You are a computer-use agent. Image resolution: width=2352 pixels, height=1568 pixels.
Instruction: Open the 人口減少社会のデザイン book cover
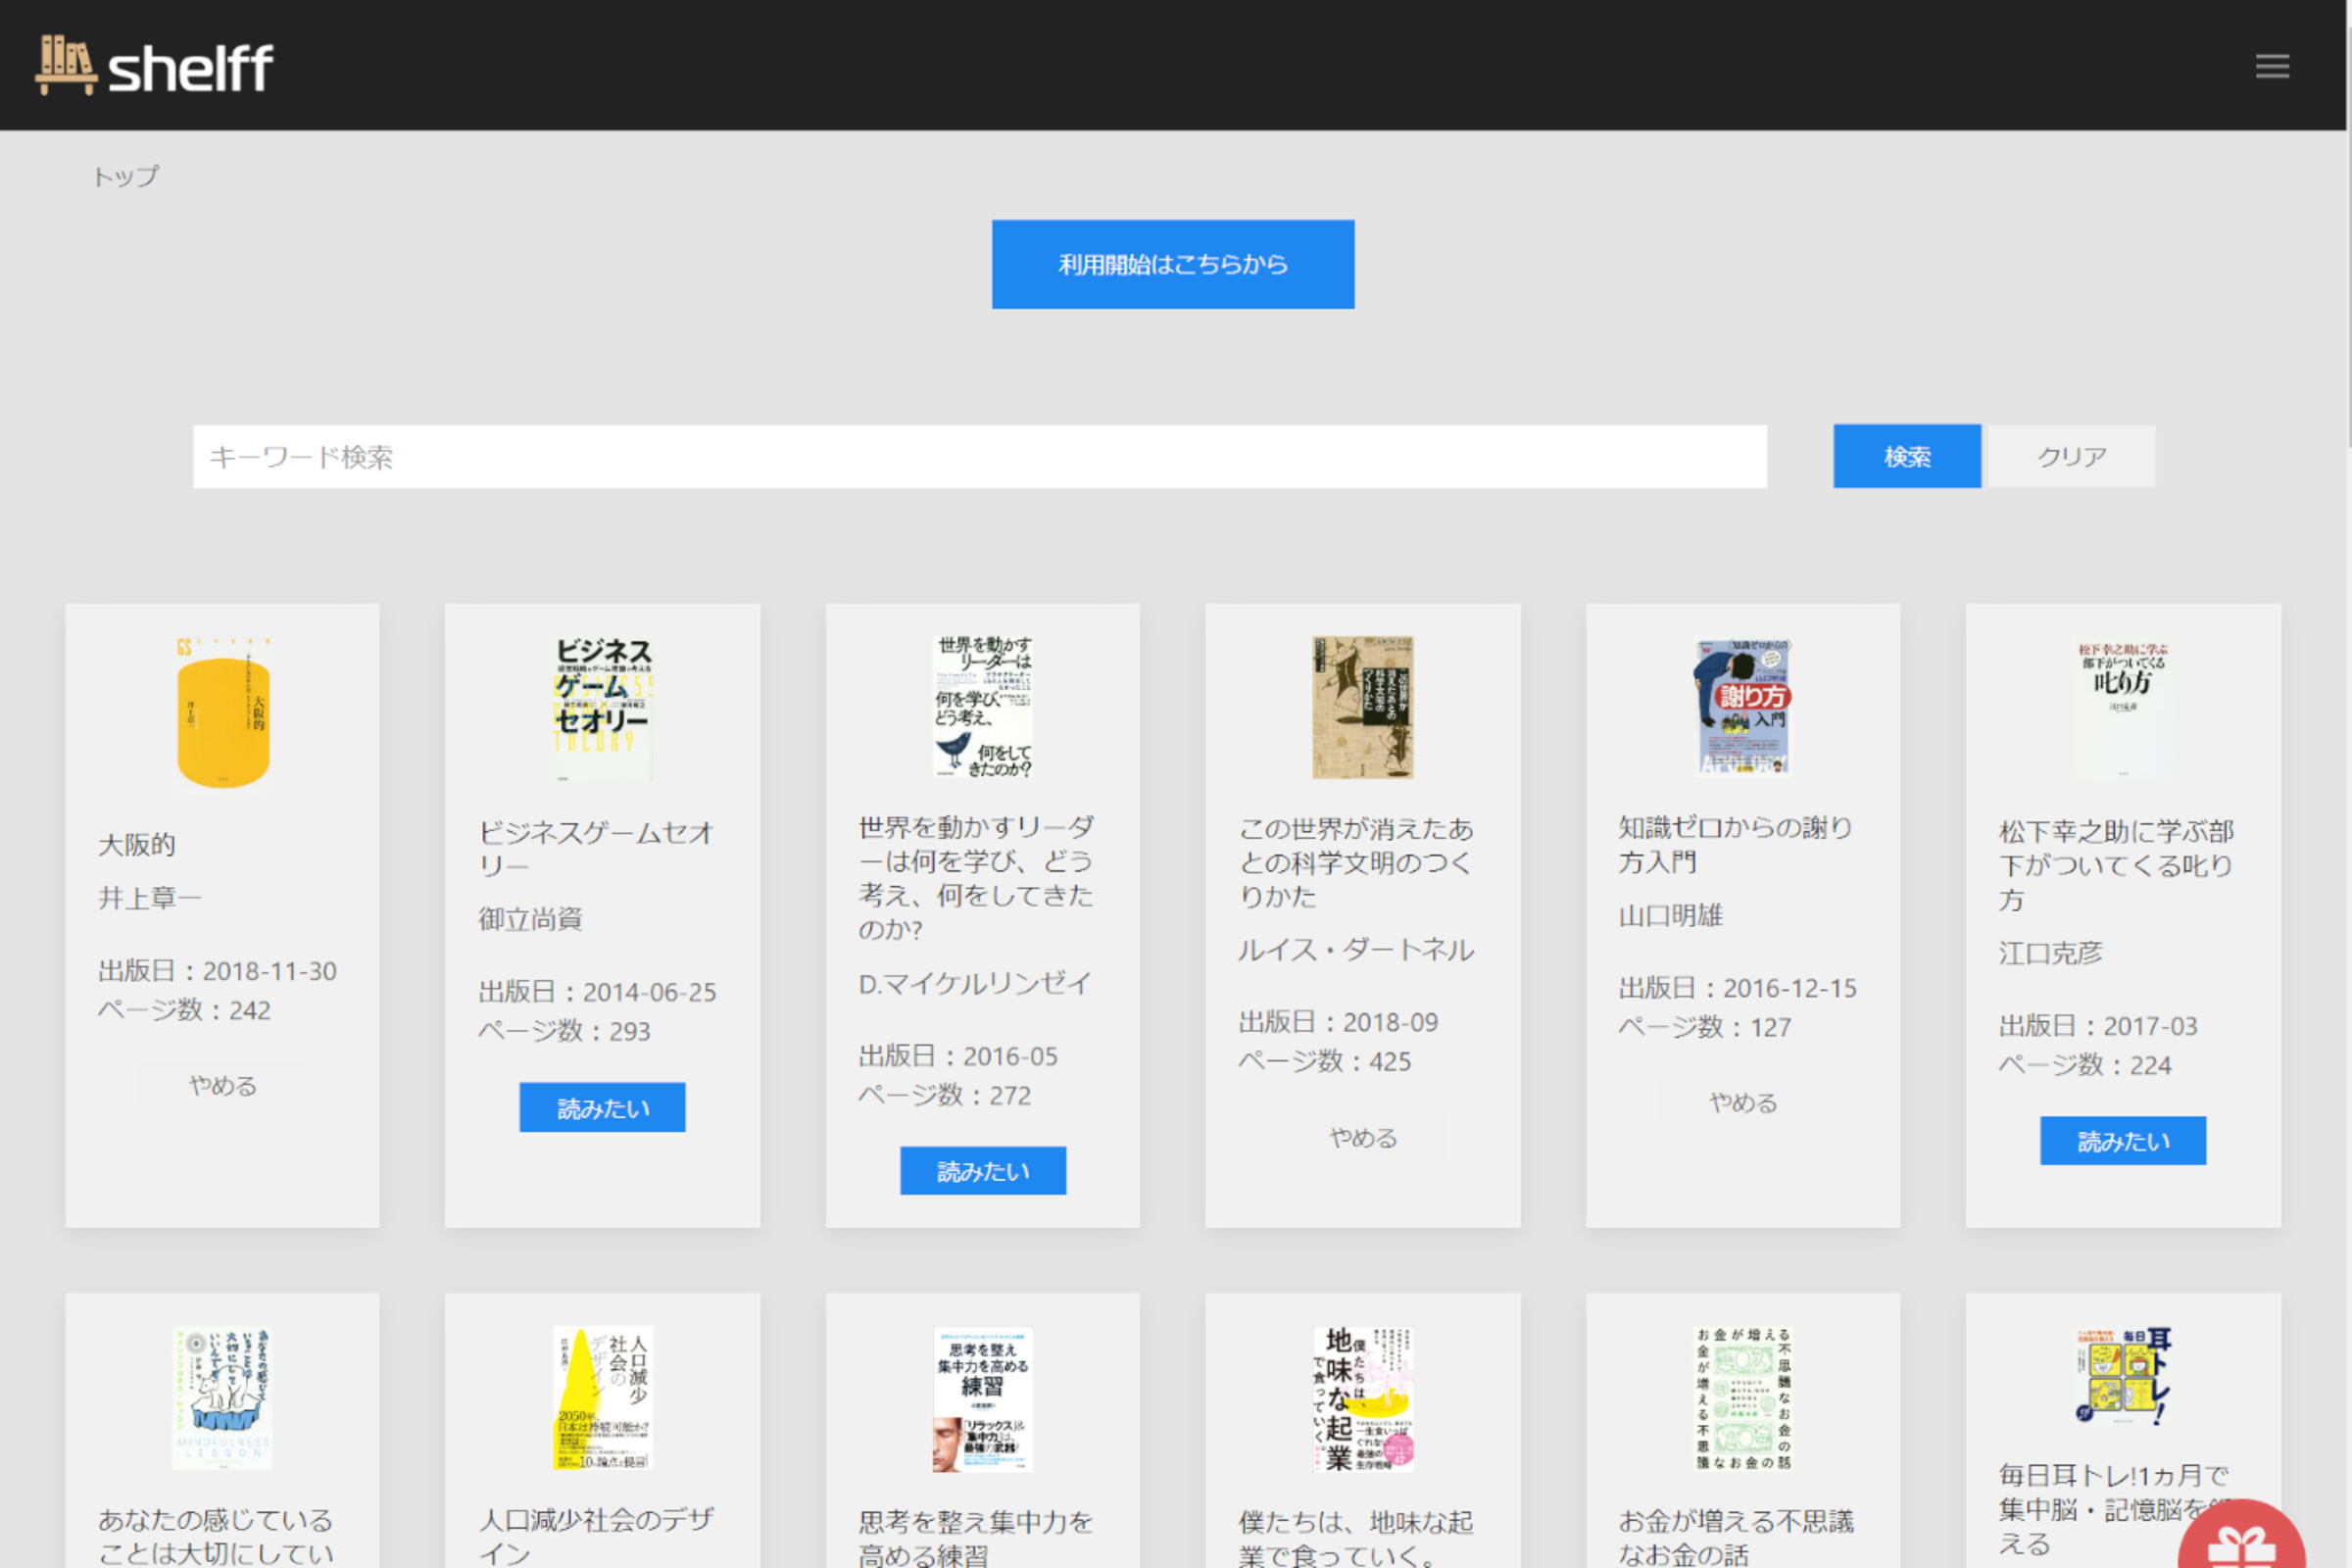point(603,1398)
